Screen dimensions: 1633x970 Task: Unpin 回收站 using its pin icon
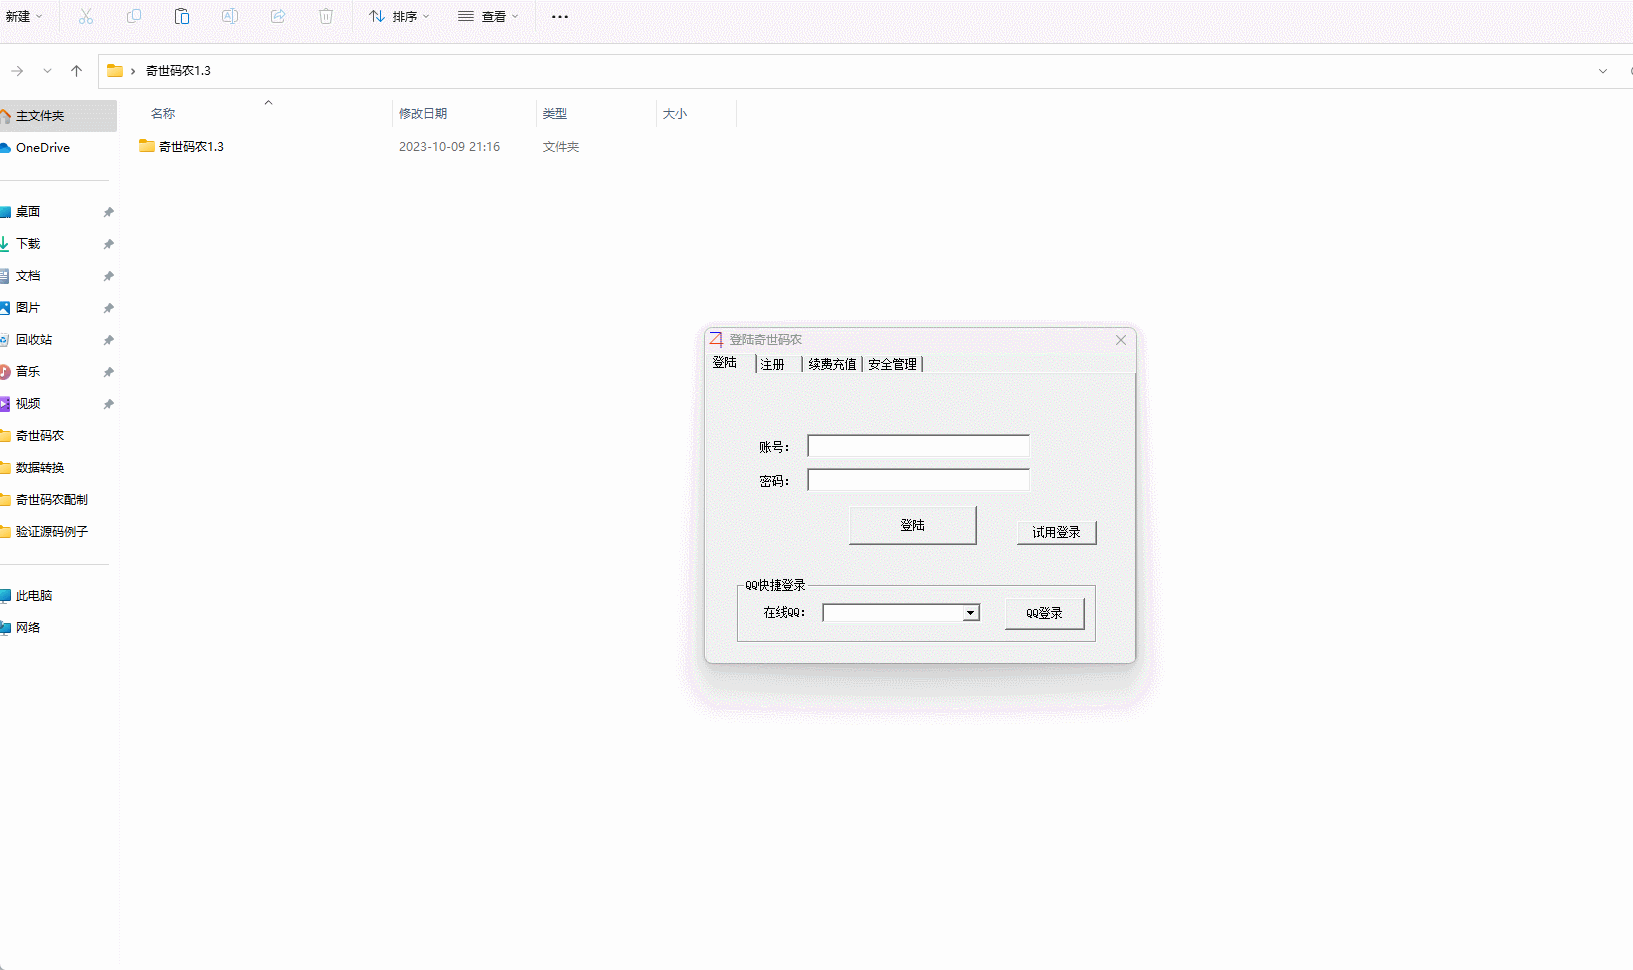108,340
